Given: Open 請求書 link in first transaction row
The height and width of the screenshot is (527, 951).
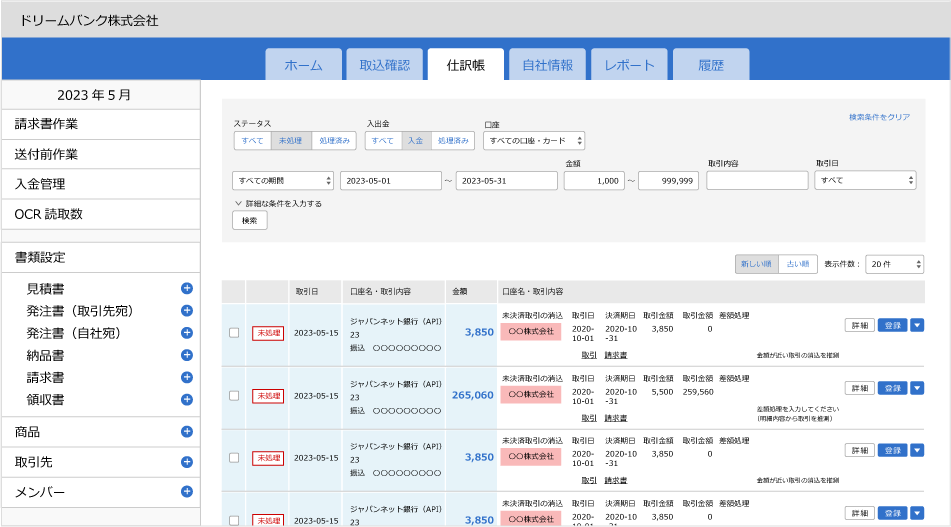Looking at the screenshot, I should click(616, 355).
